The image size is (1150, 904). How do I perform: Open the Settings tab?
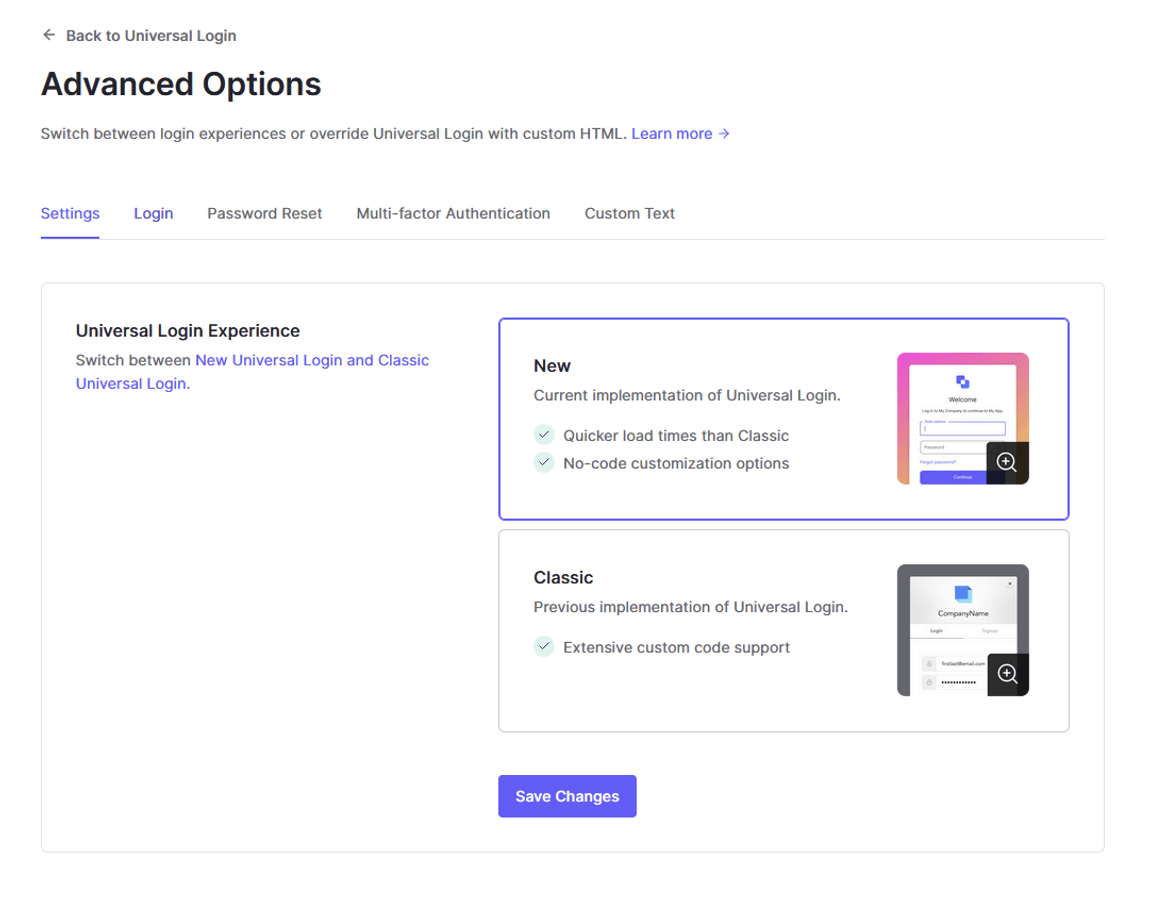click(70, 213)
